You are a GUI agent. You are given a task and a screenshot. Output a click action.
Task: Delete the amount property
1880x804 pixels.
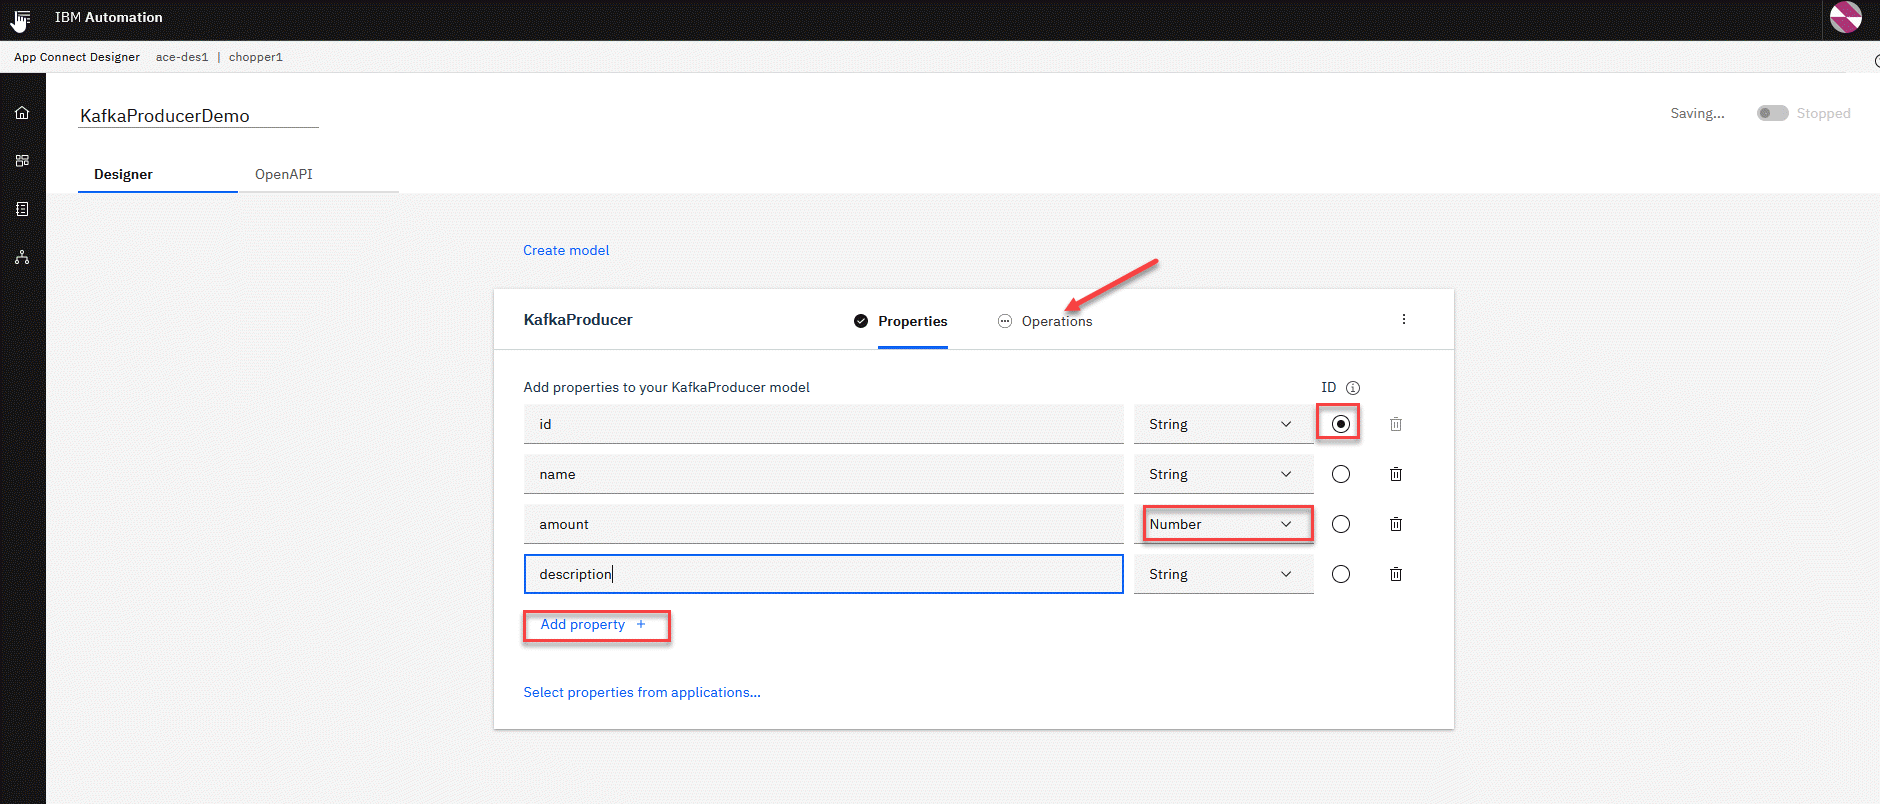click(1396, 524)
